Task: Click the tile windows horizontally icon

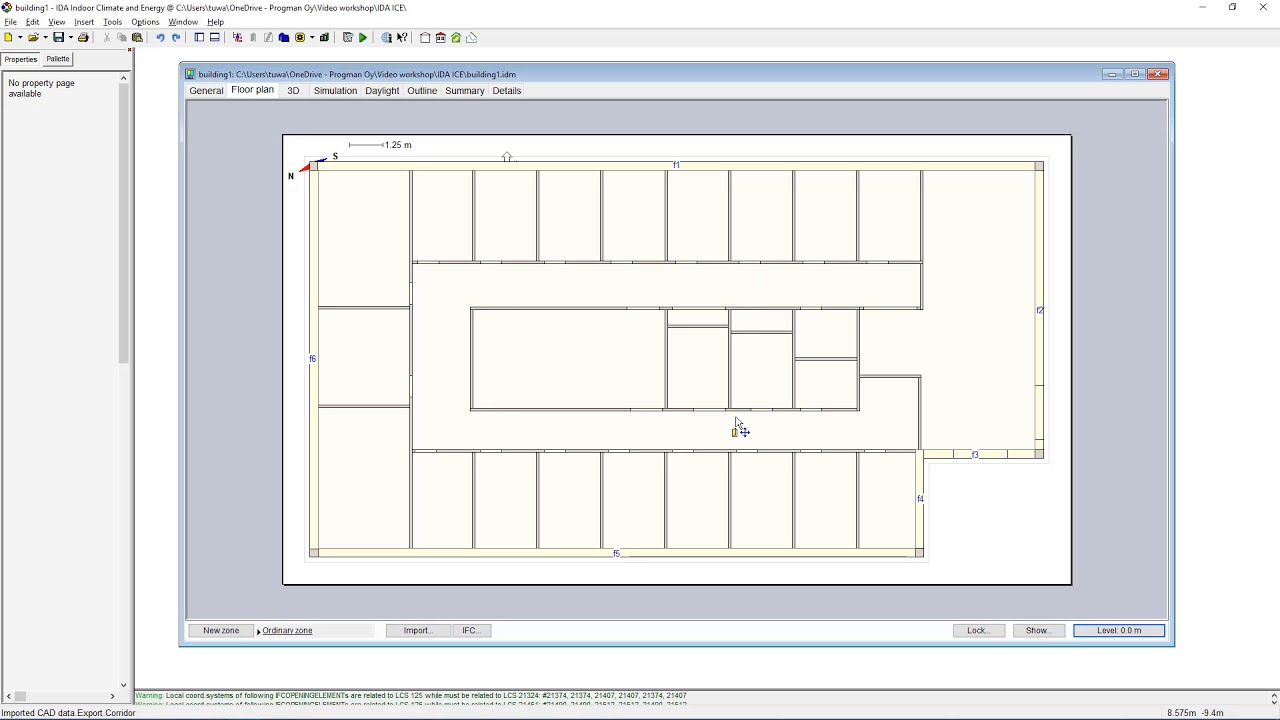Action: pos(214,37)
